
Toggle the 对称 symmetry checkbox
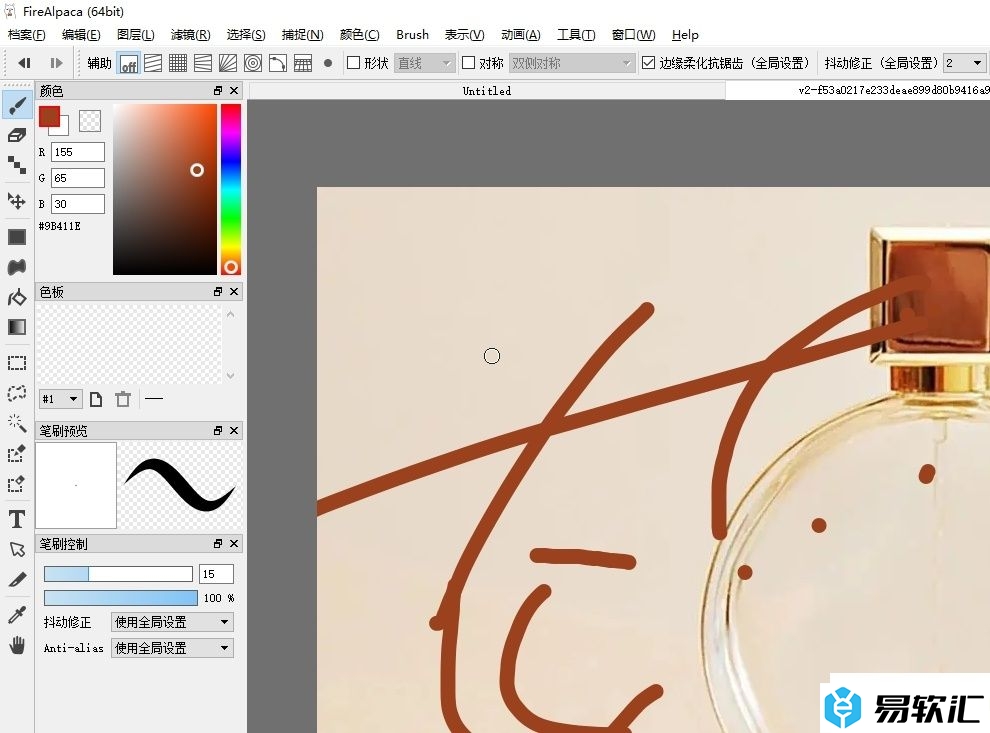468,63
